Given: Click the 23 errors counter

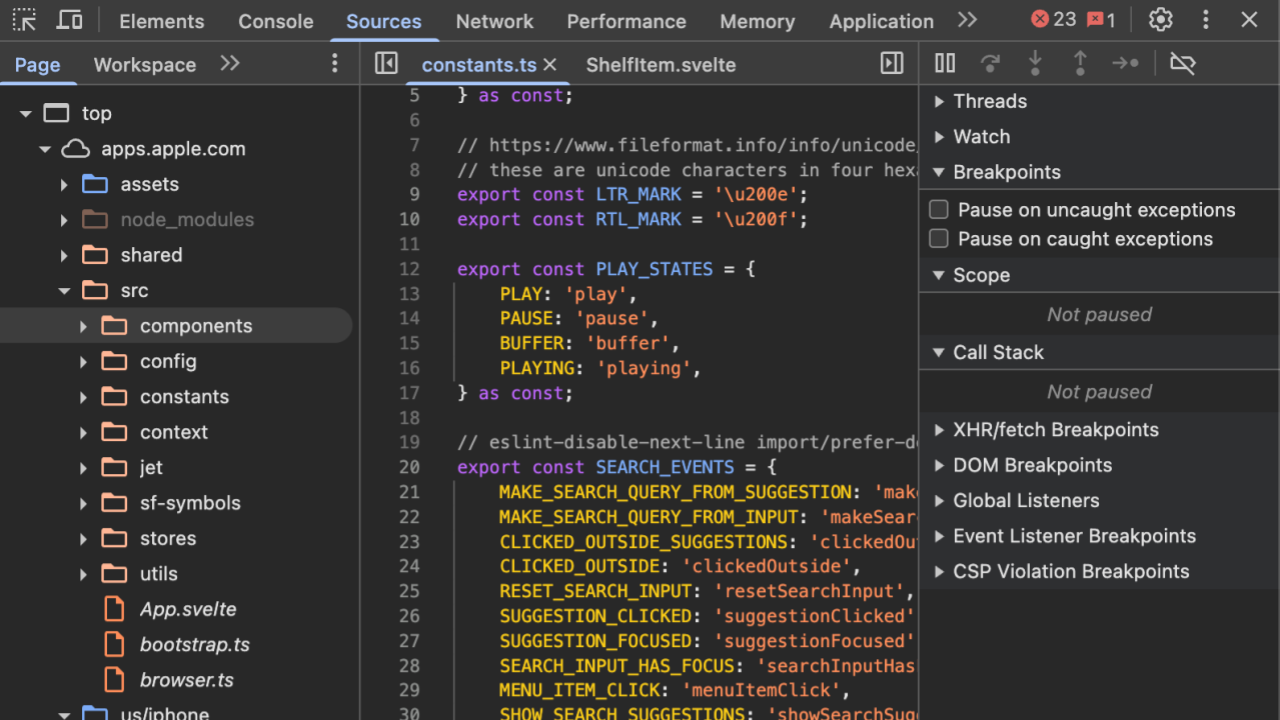Looking at the screenshot, I should (1054, 20).
